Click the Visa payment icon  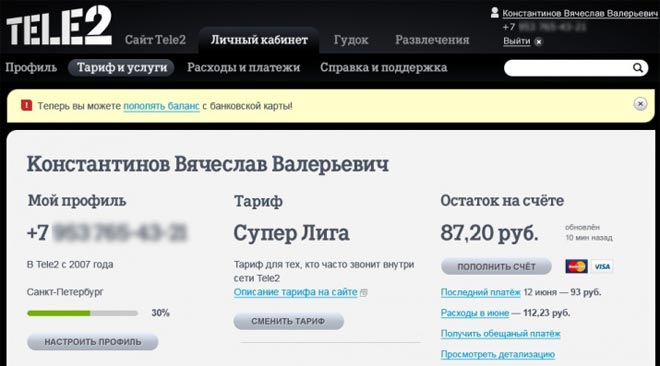click(602, 266)
